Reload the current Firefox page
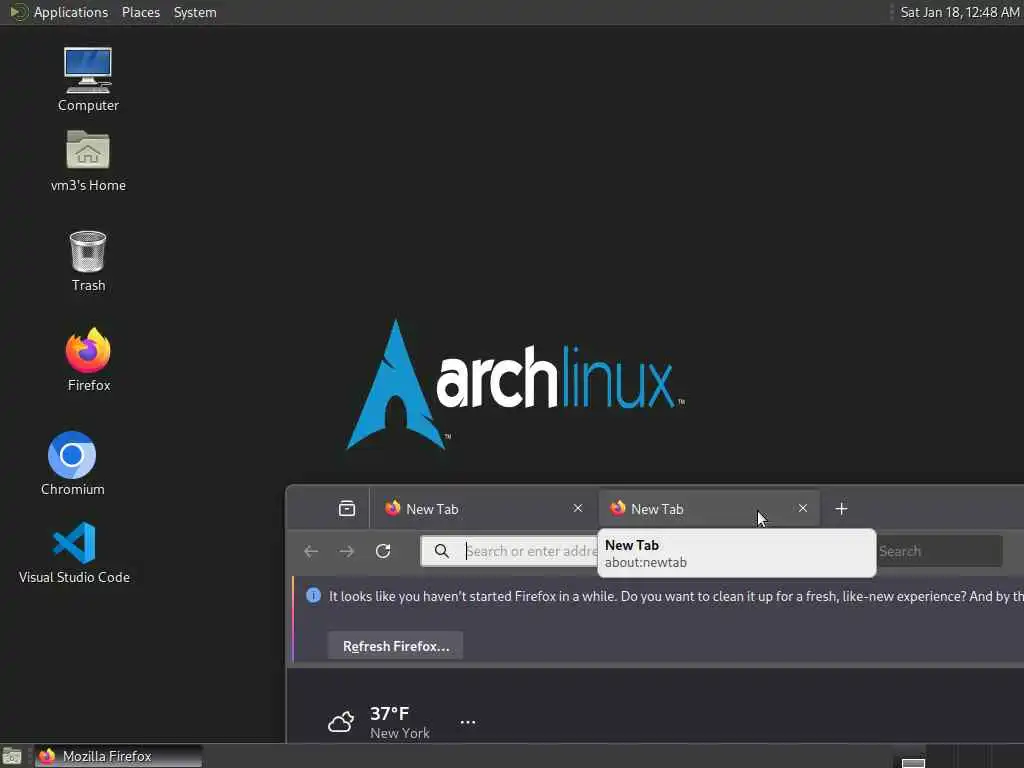The height and width of the screenshot is (768, 1024). pos(383,551)
